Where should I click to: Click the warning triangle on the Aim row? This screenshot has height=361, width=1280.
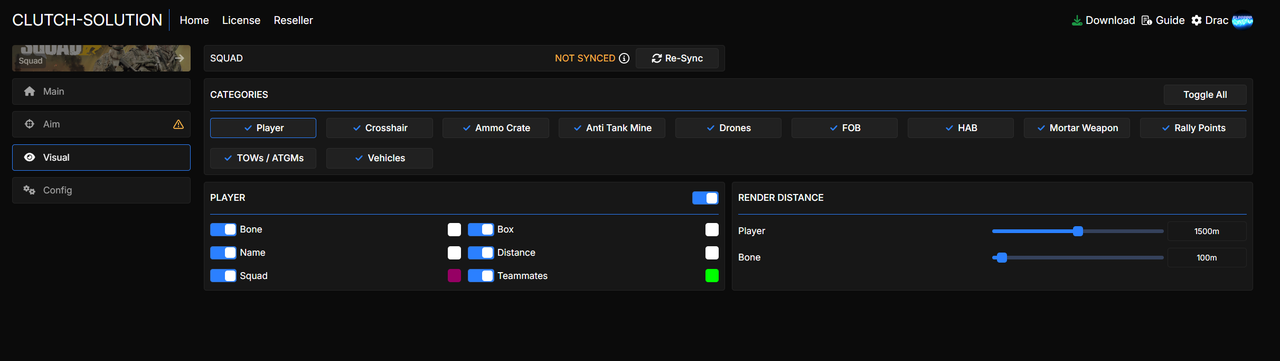(178, 124)
